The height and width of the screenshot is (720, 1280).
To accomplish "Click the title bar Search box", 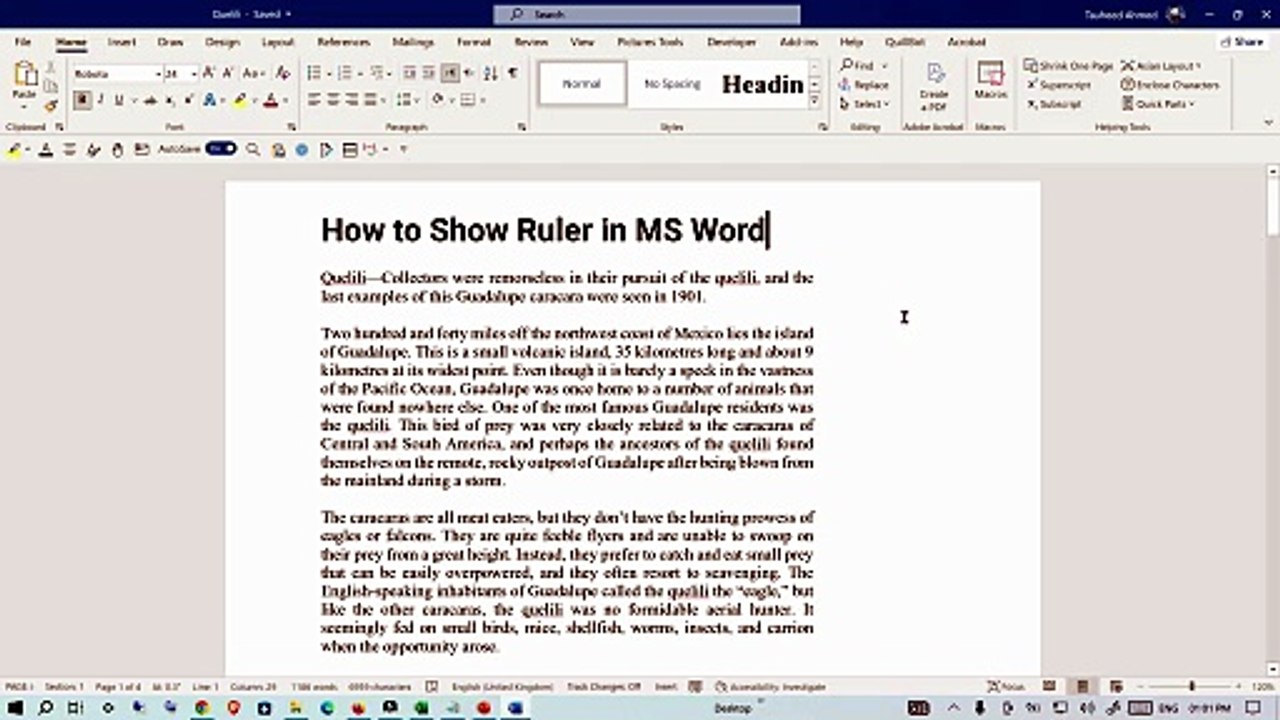I will tap(647, 14).
